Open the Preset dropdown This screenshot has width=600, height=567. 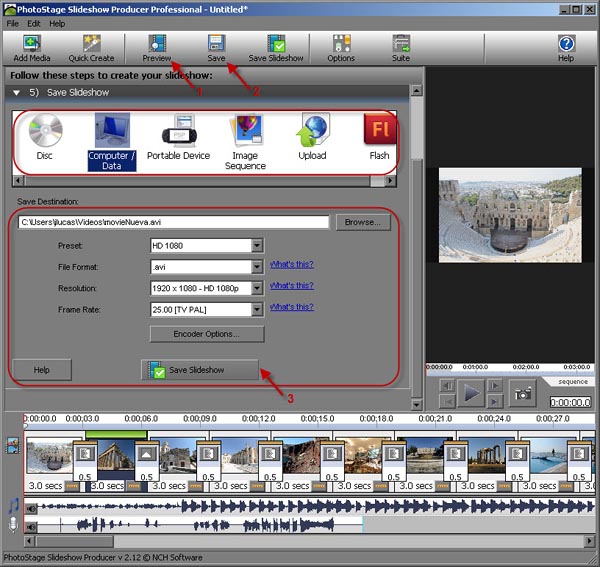click(257, 246)
